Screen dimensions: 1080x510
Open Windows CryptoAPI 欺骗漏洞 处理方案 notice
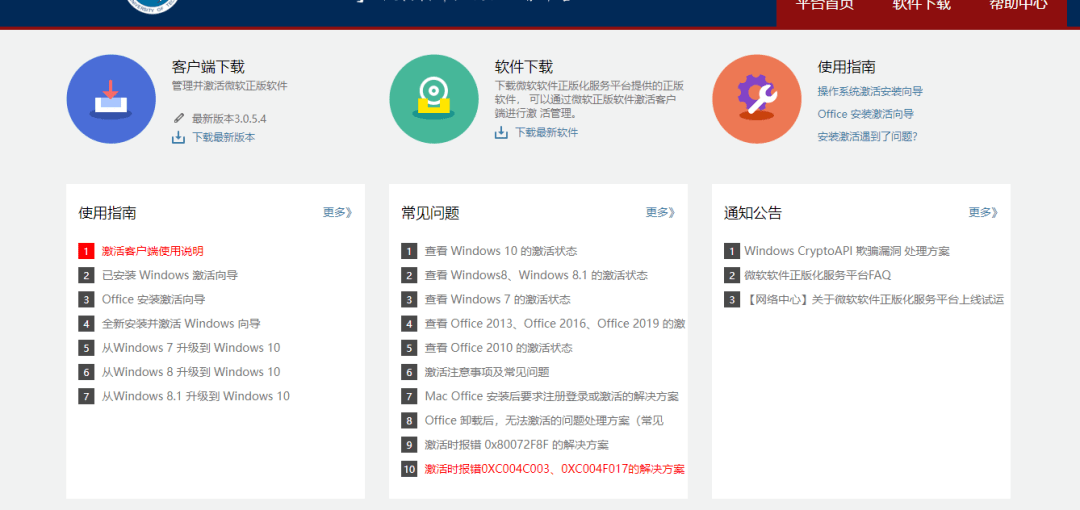(x=847, y=251)
